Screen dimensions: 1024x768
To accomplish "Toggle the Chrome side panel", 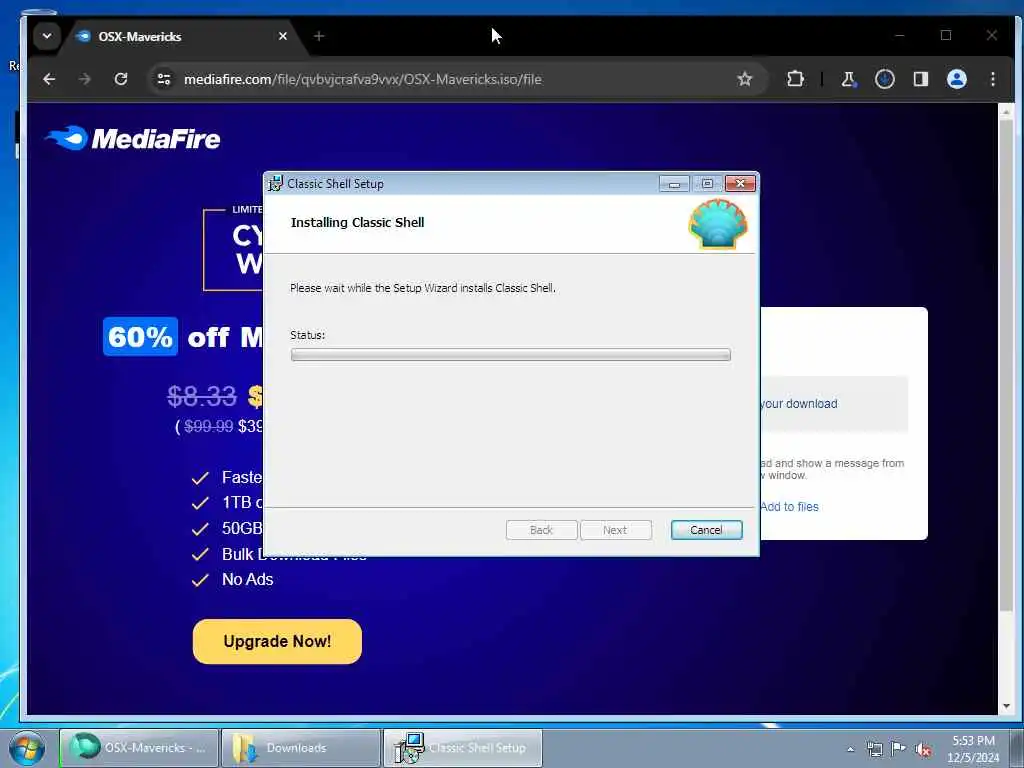I will [x=921, y=79].
